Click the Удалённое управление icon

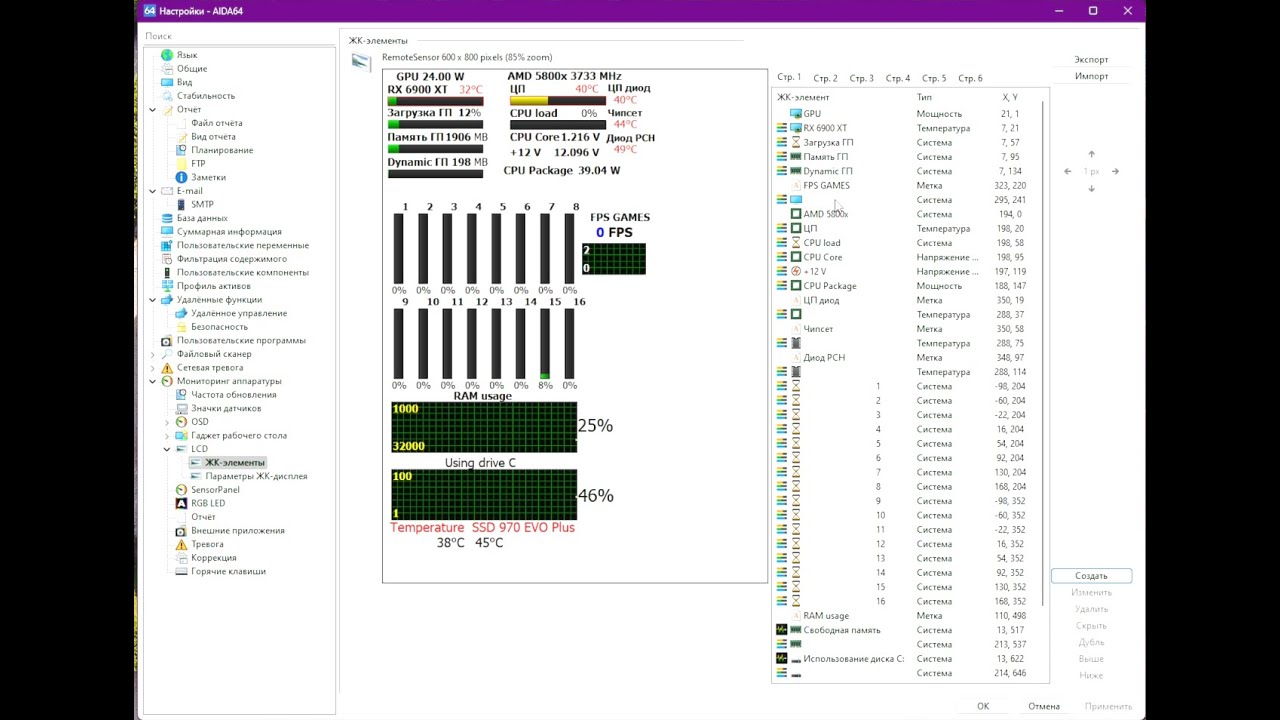click(181, 313)
